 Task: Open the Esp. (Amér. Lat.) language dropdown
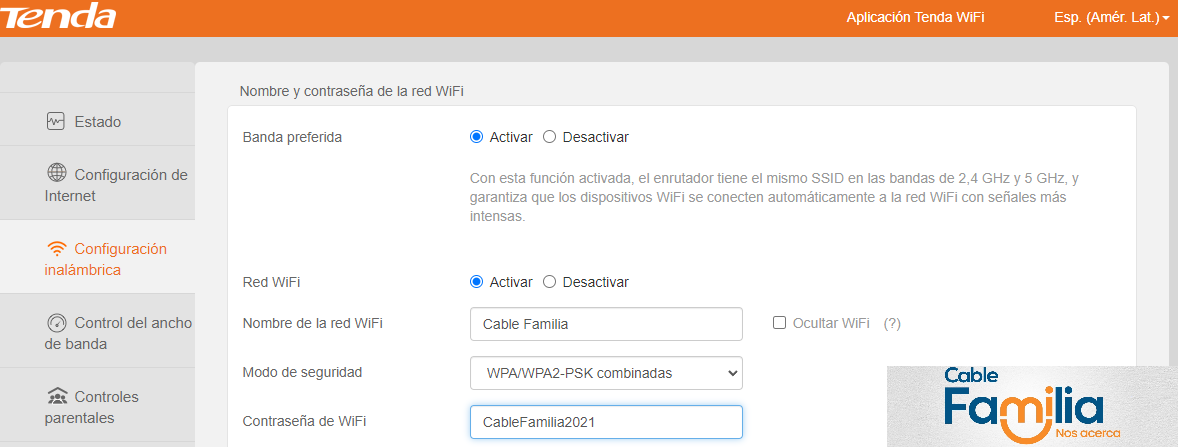coord(1111,18)
